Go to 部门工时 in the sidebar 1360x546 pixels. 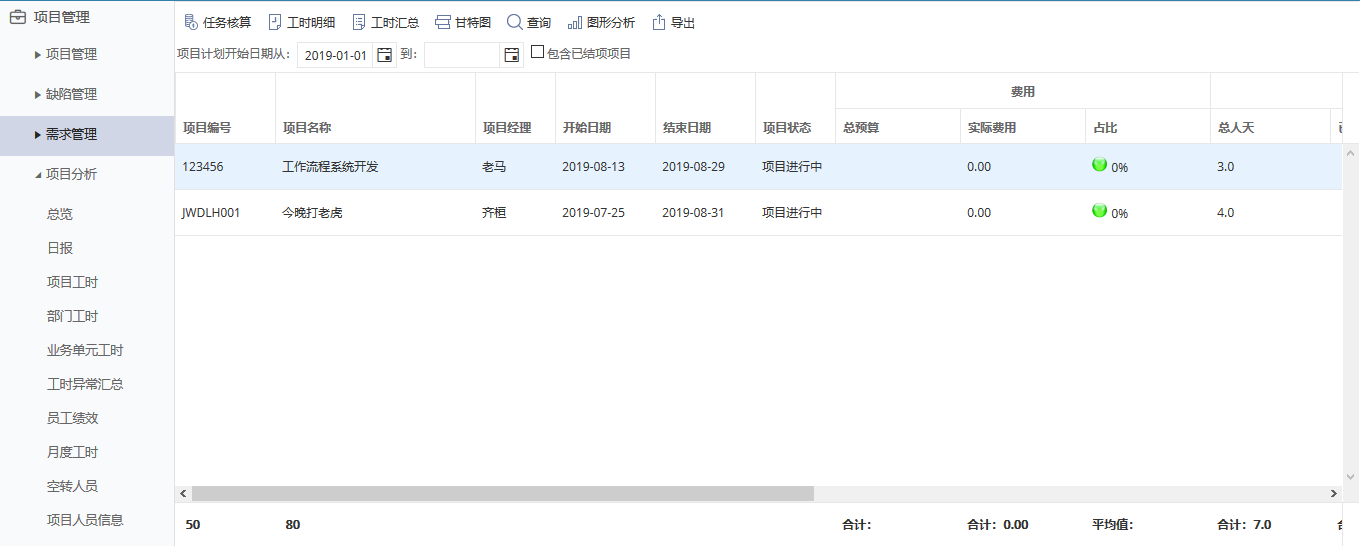pyautogui.click(x=72, y=316)
